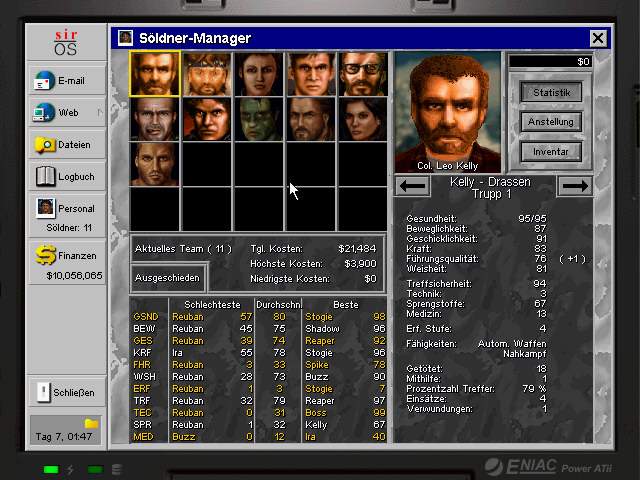Click the Tgl. Kosten $21,484 value
The width and height of the screenshot is (640, 480).
point(357,249)
